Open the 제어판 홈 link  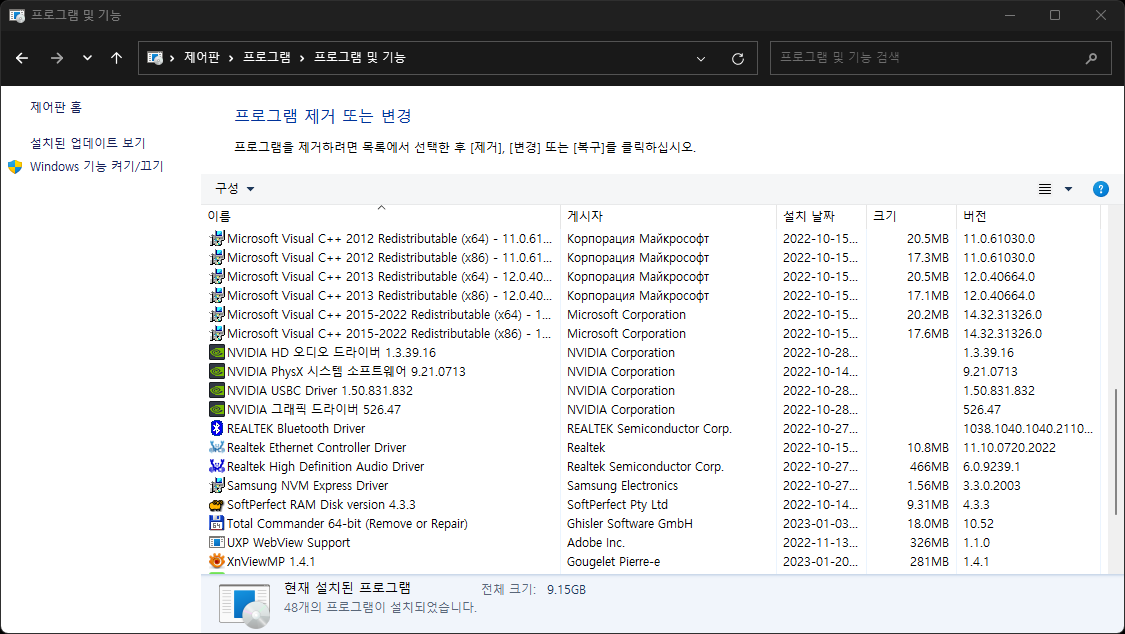pos(56,108)
